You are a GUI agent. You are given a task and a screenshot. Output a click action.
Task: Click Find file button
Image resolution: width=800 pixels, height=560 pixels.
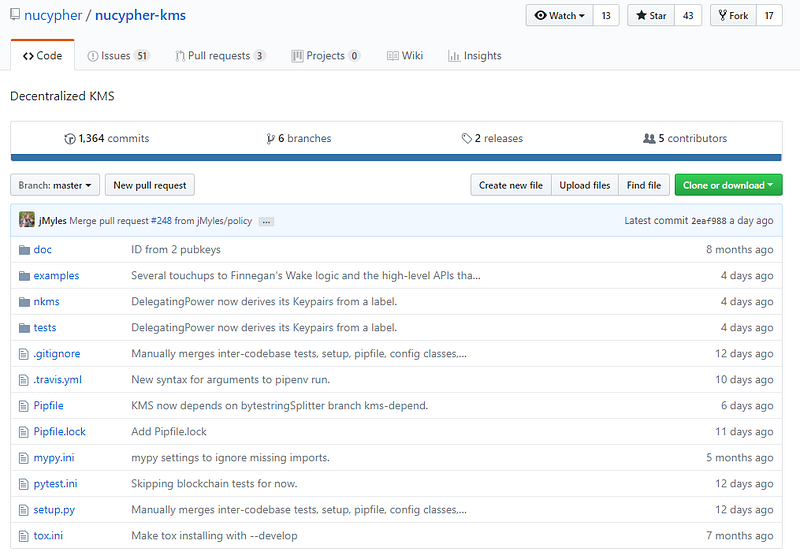(644, 185)
